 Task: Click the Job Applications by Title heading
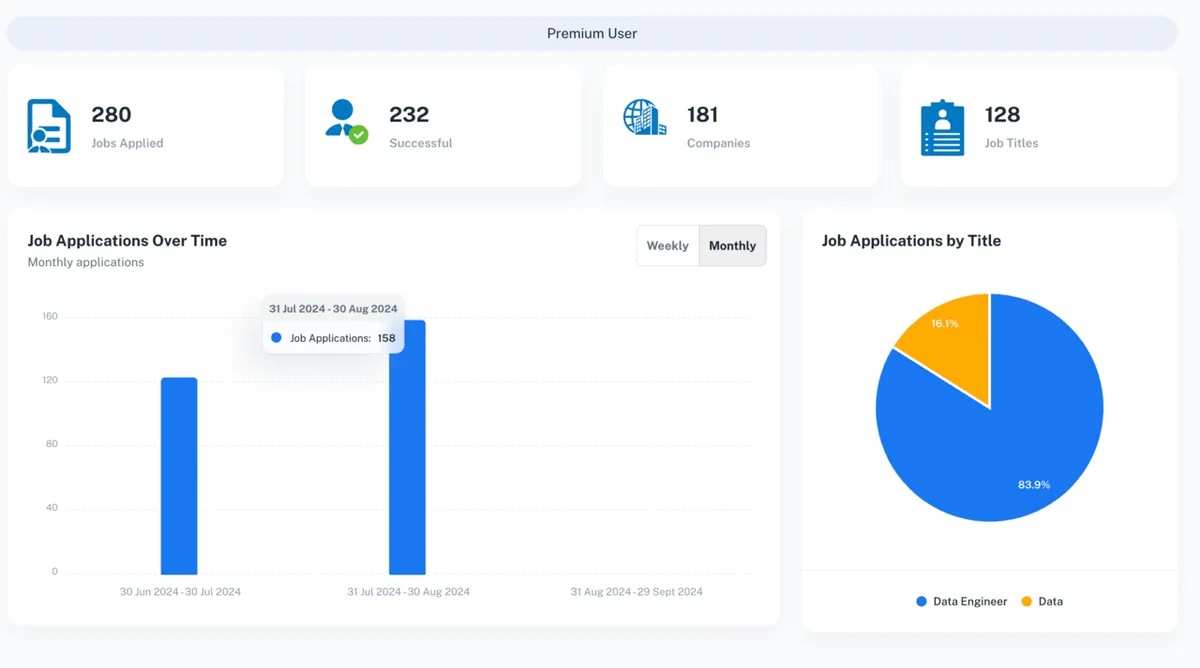pyautogui.click(x=911, y=241)
